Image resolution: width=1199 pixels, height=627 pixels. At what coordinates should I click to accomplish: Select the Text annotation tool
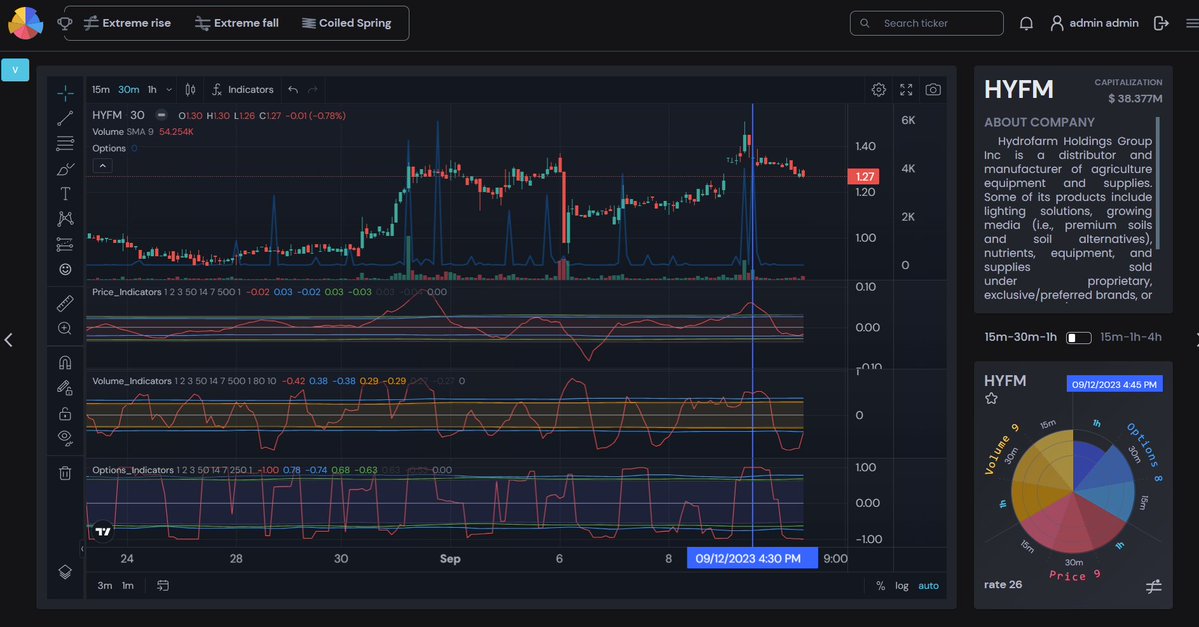click(65, 193)
